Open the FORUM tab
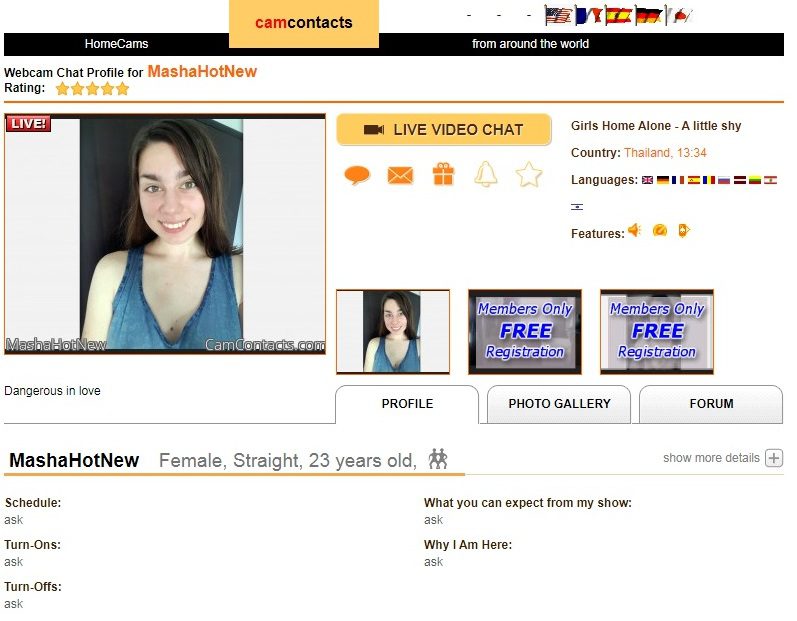 (711, 404)
